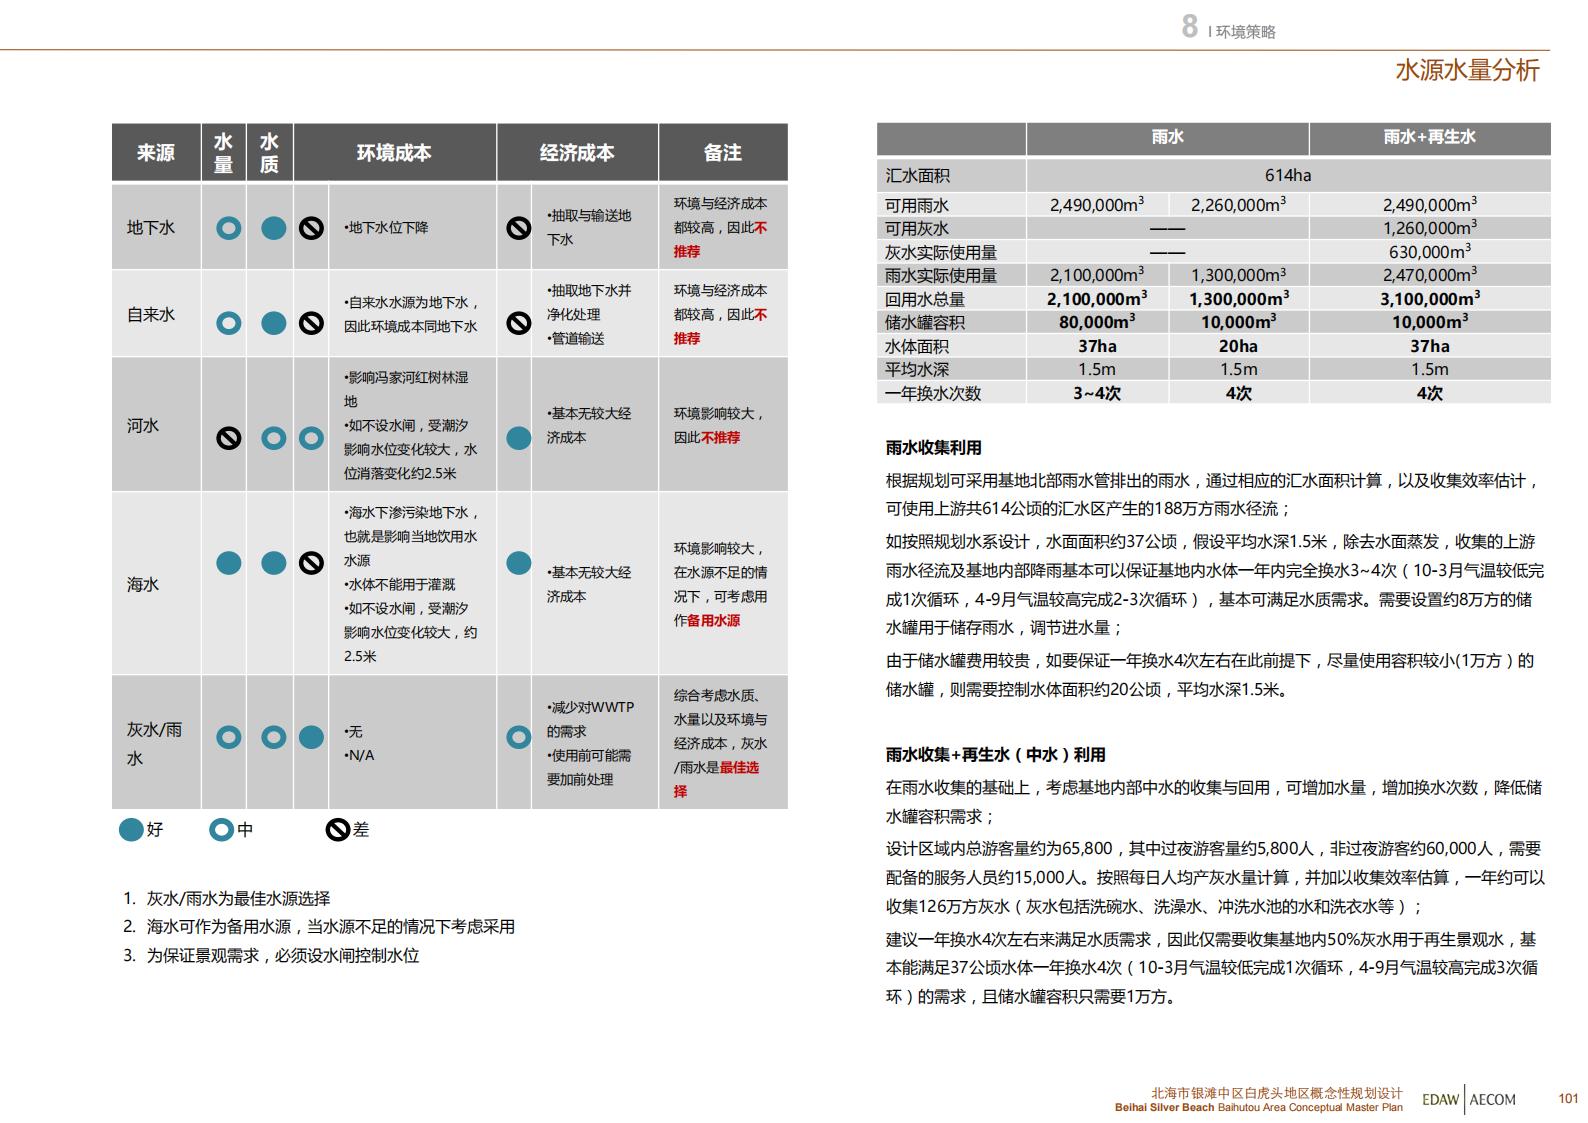Click the 水量 ring icon in 自来水 row
Image resolution: width=1588 pixels, height=1123 pixels.
click(x=229, y=323)
